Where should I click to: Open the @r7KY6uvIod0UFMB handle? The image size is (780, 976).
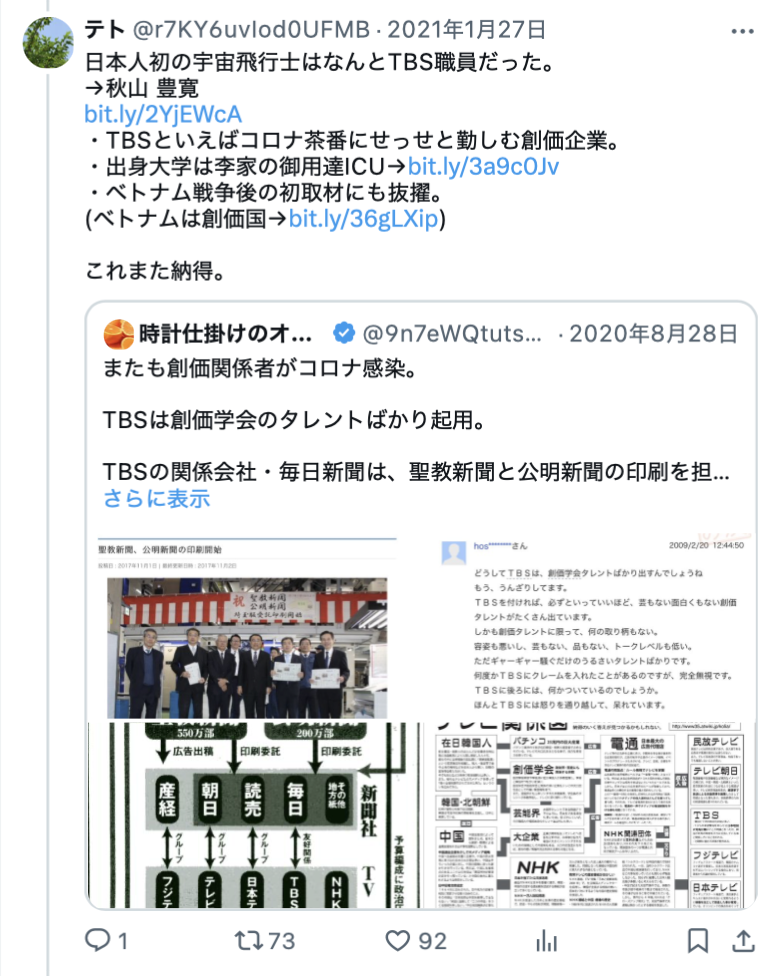[251, 29]
